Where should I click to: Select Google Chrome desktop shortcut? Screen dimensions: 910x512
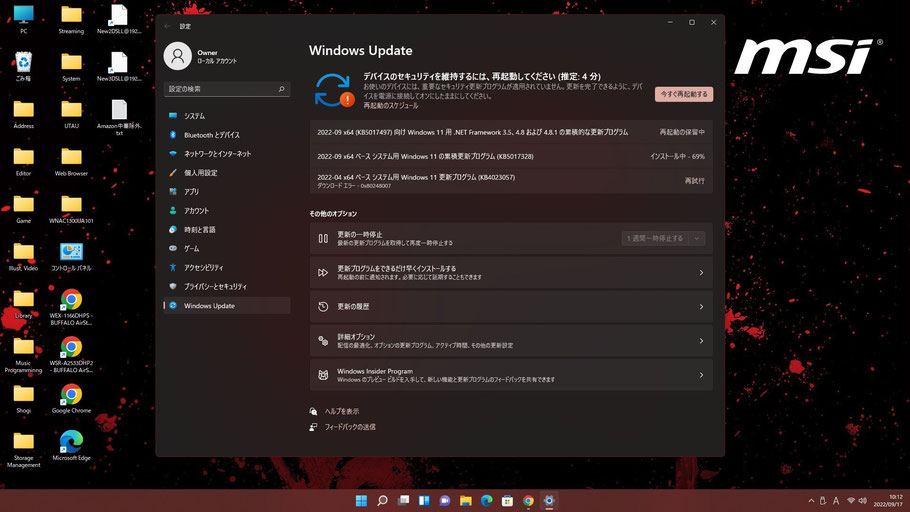(71, 399)
